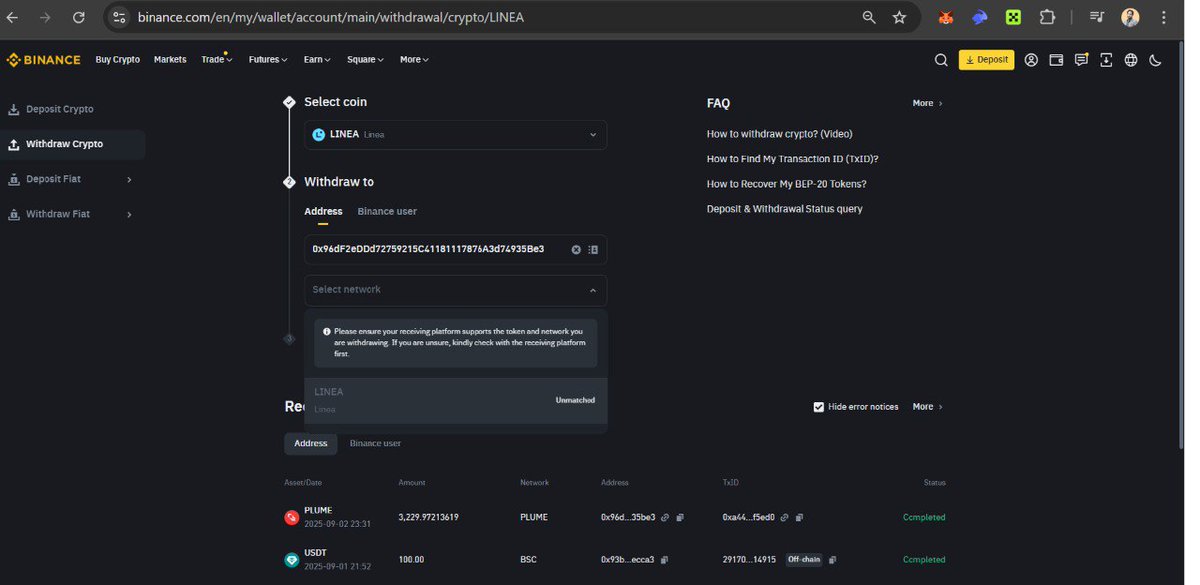Viewport: 1200px width, 585px height.
Task: Expand the Futures menu
Action: (x=268, y=60)
